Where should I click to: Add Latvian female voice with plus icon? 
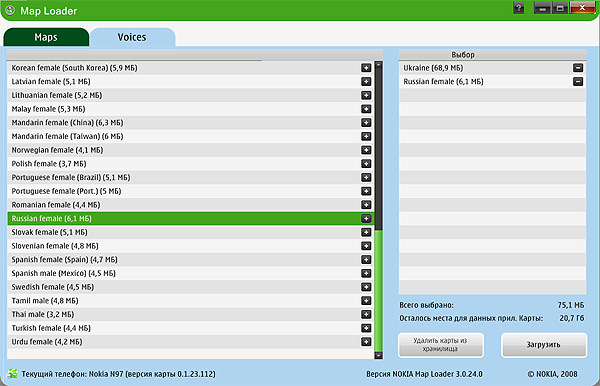[366, 81]
